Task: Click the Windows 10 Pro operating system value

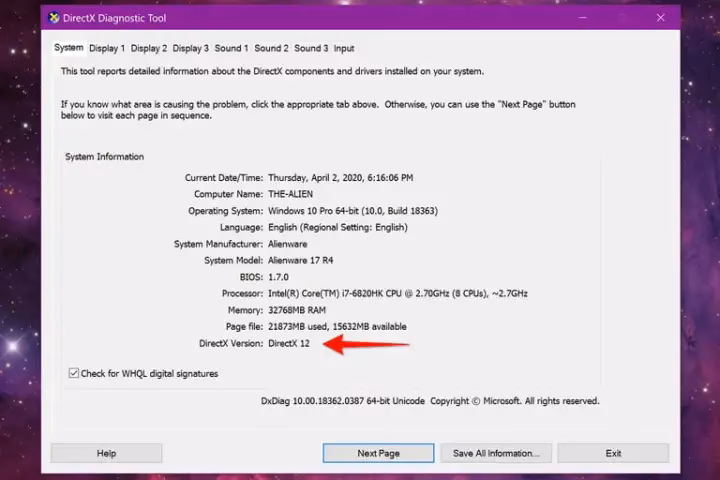Action: click(353, 211)
